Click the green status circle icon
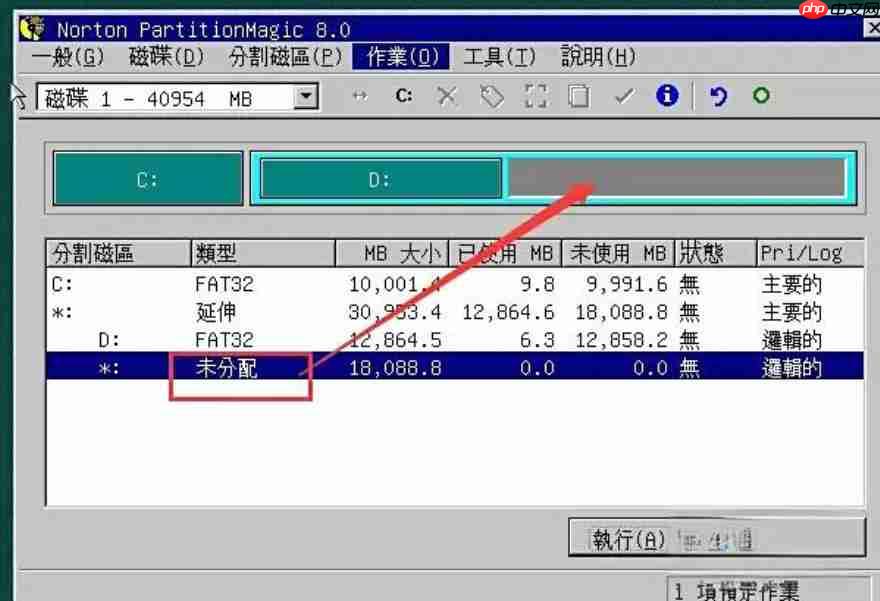 pos(761,96)
